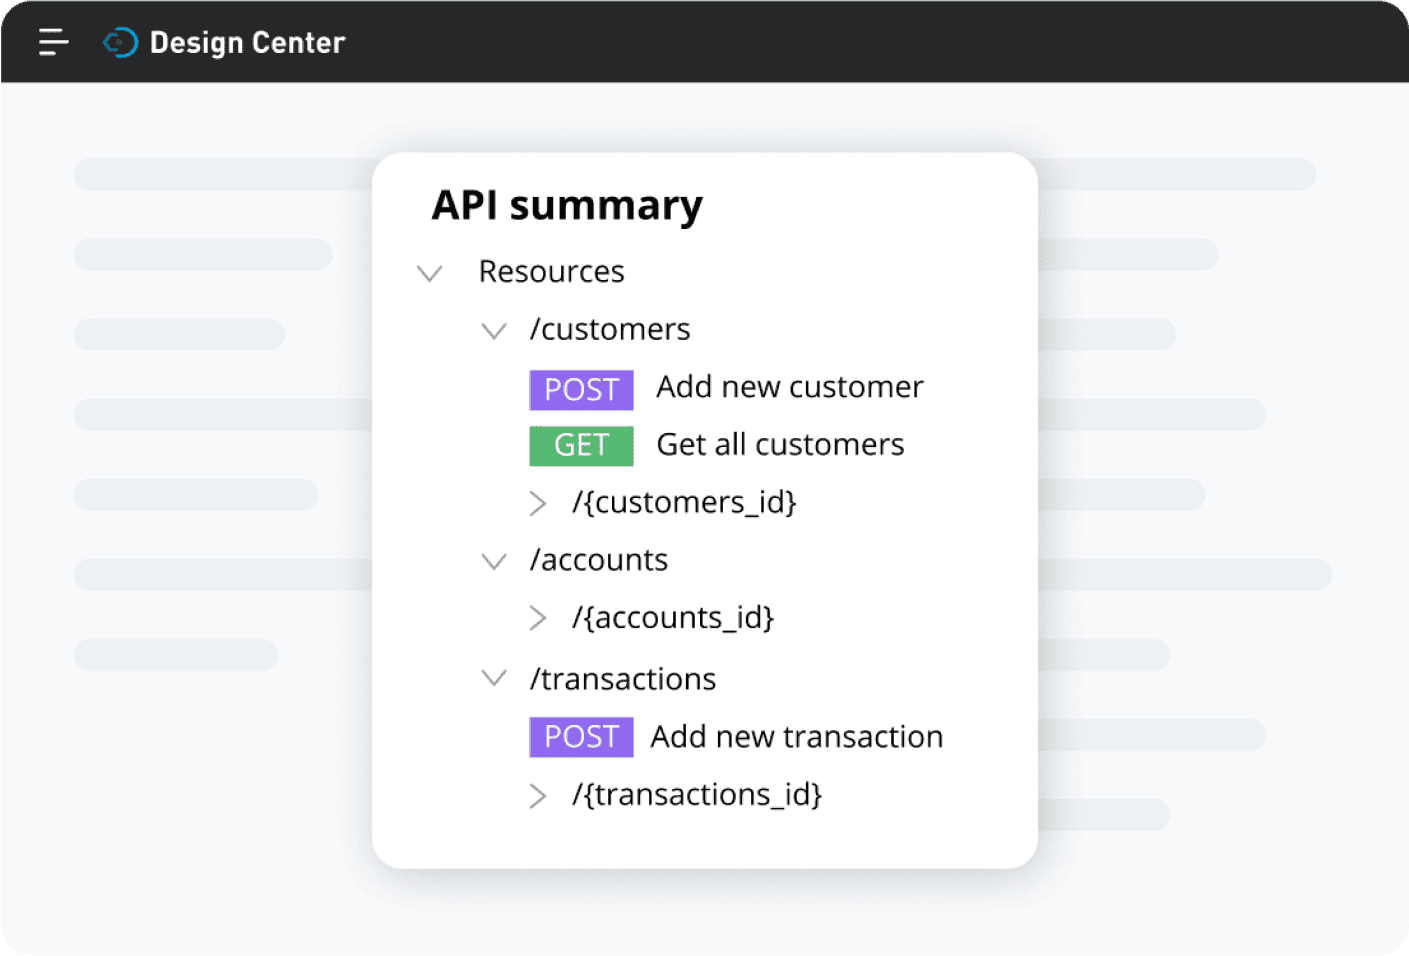
Task: Collapse the /transactions resource
Action: coord(494,678)
